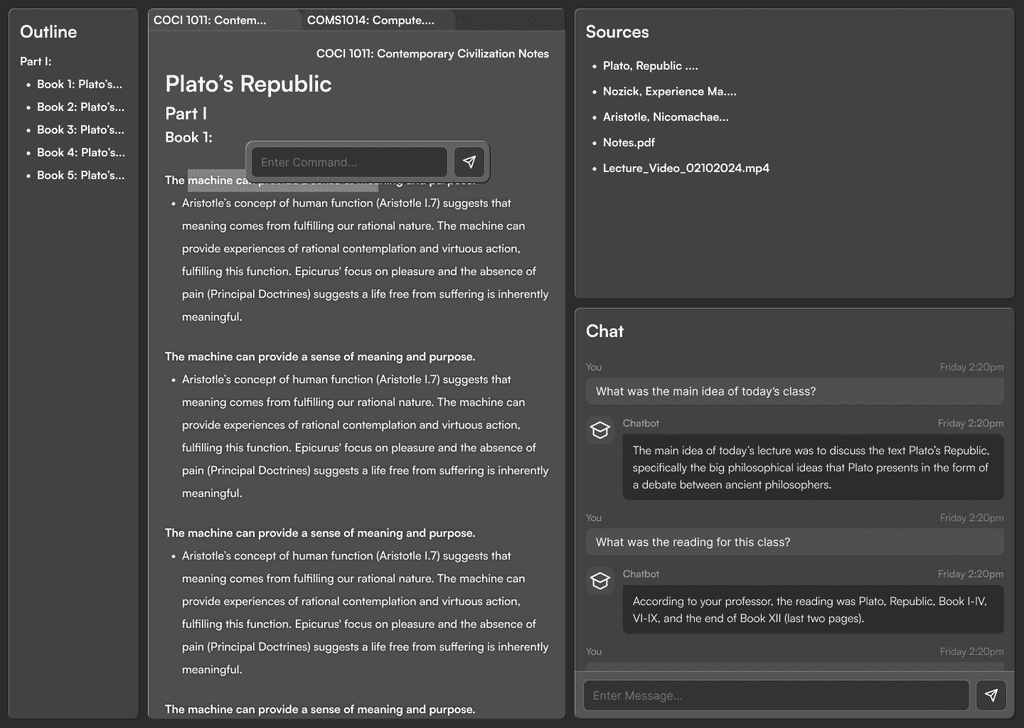1024x728 pixels.
Task: Navigate to Book 5 in the outline
Action: [x=80, y=176]
